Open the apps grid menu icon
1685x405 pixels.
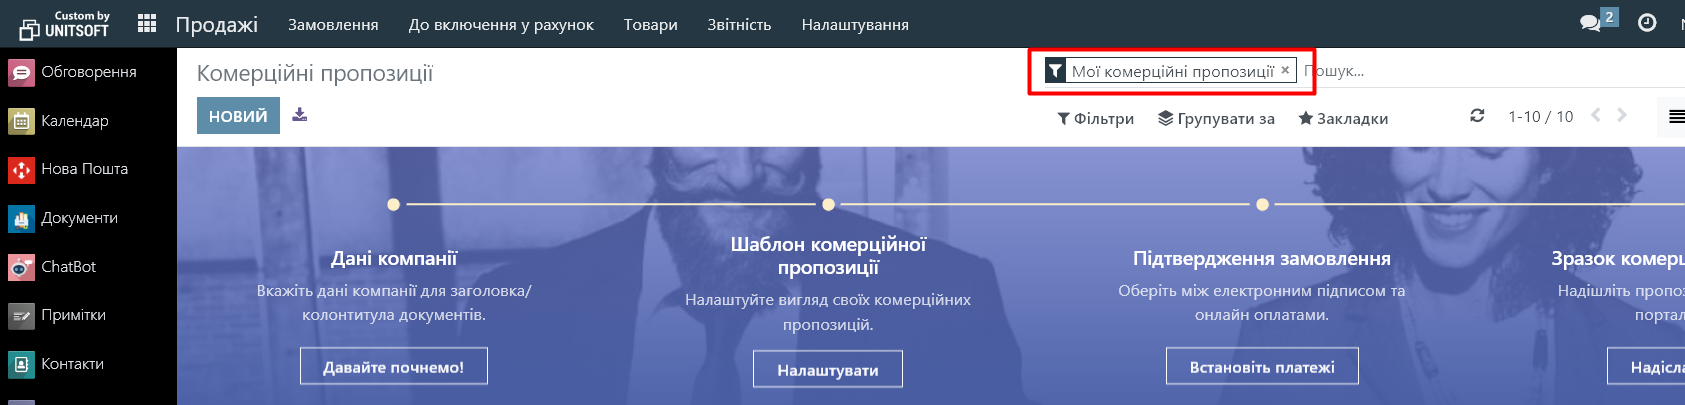coord(147,23)
